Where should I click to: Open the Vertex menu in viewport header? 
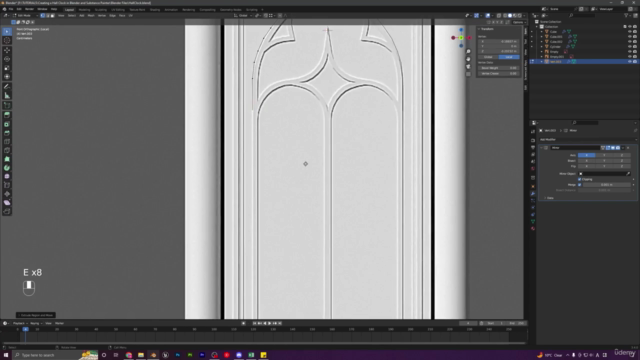click(102, 16)
